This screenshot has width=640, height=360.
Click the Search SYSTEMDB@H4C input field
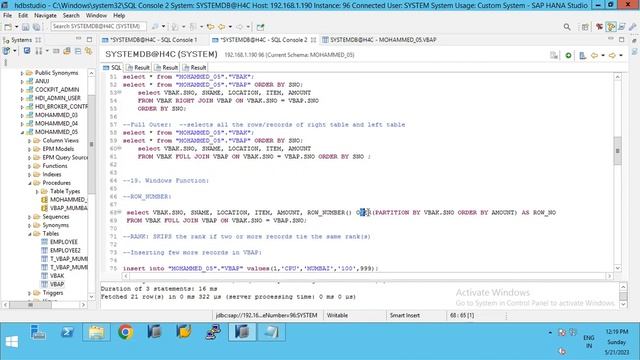(98, 27)
